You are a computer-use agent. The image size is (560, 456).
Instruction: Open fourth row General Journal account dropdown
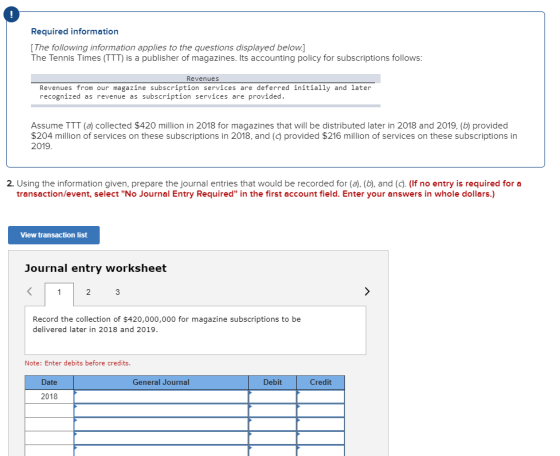pyautogui.click(x=161, y=438)
